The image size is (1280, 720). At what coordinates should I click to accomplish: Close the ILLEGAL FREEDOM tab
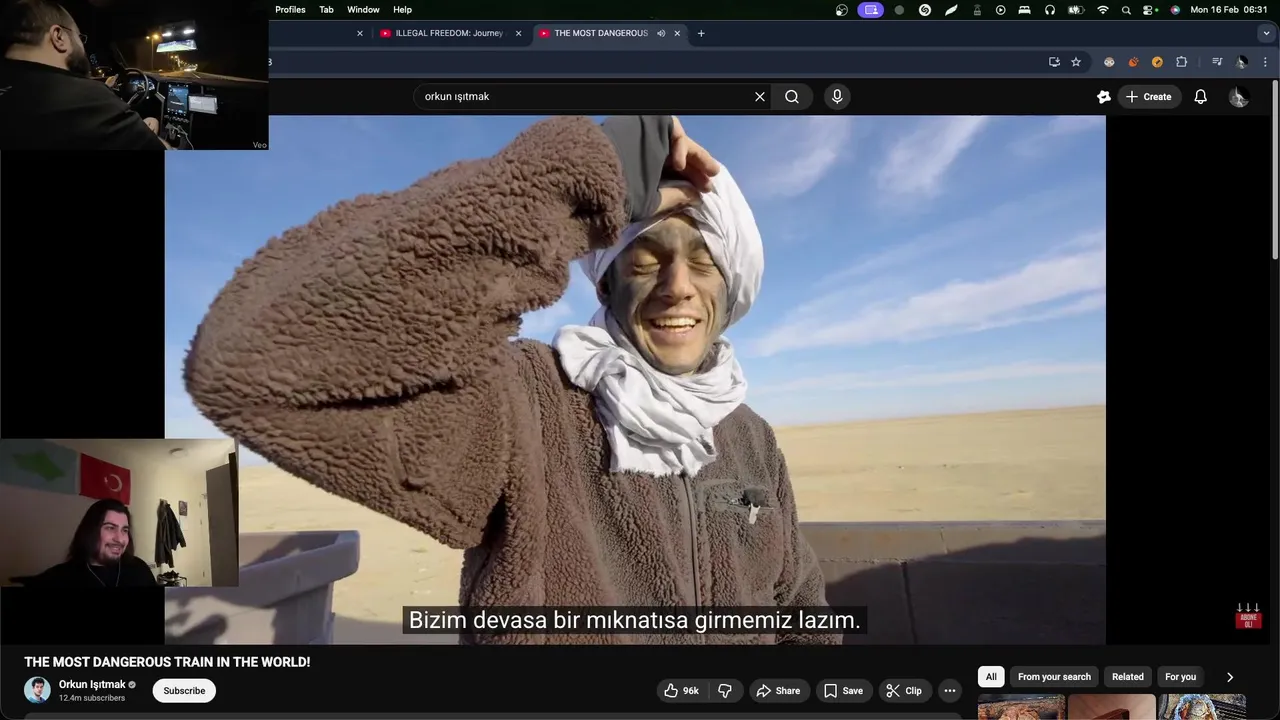(518, 33)
